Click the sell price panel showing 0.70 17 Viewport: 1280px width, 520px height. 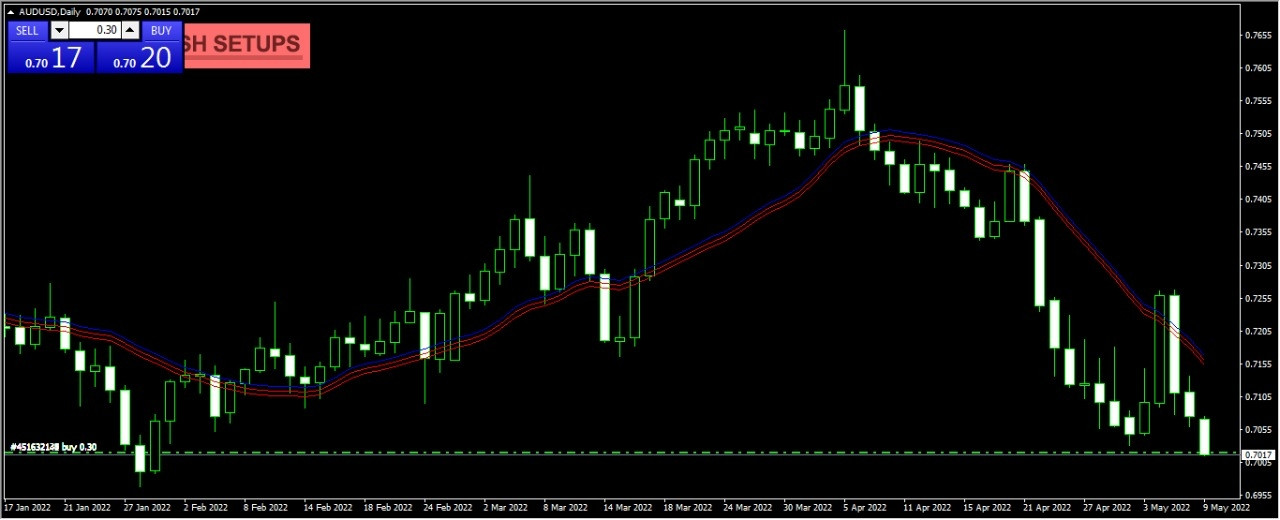(x=51, y=58)
